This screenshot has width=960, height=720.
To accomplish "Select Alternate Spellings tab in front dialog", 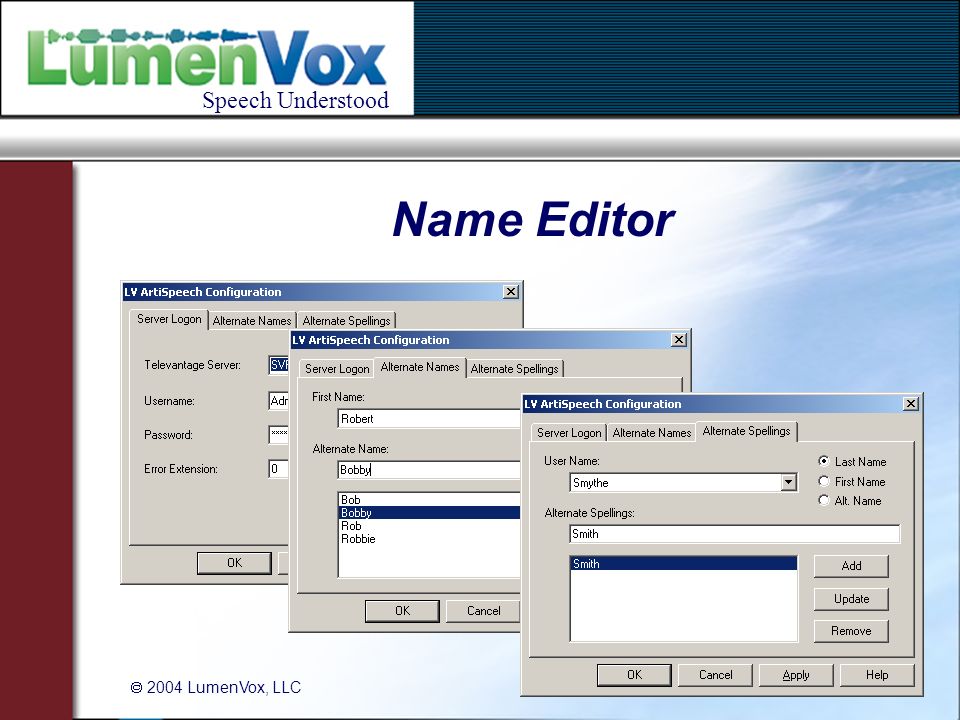I will click(x=746, y=431).
